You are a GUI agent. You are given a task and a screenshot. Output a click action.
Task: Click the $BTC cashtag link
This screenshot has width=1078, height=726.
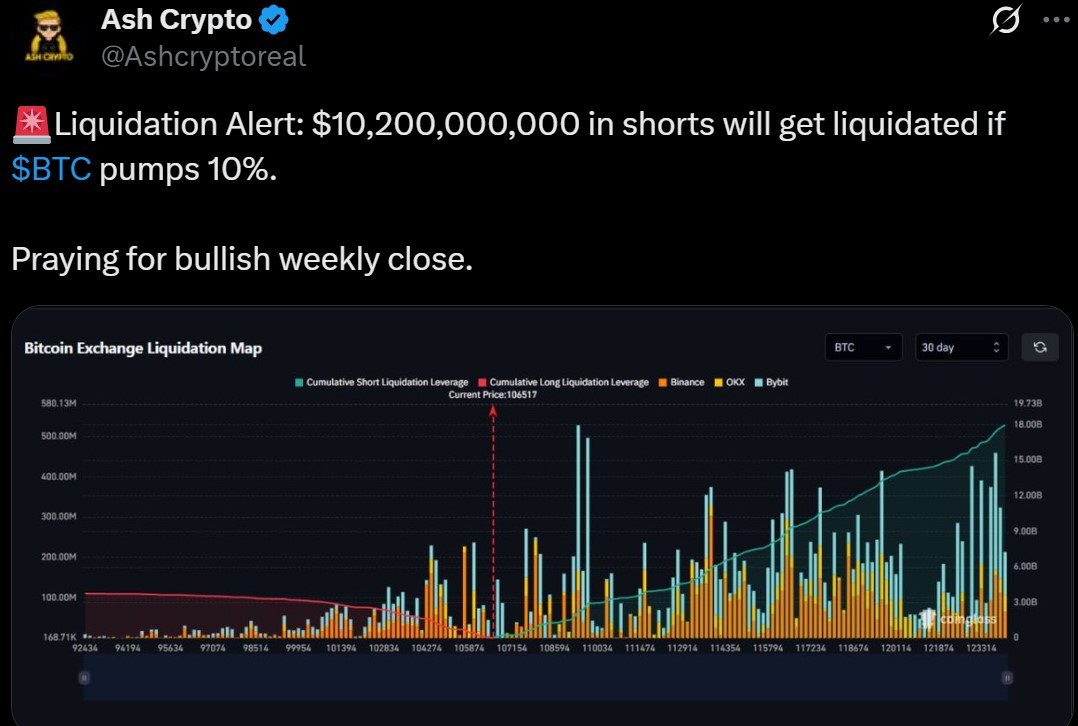point(51,170)
